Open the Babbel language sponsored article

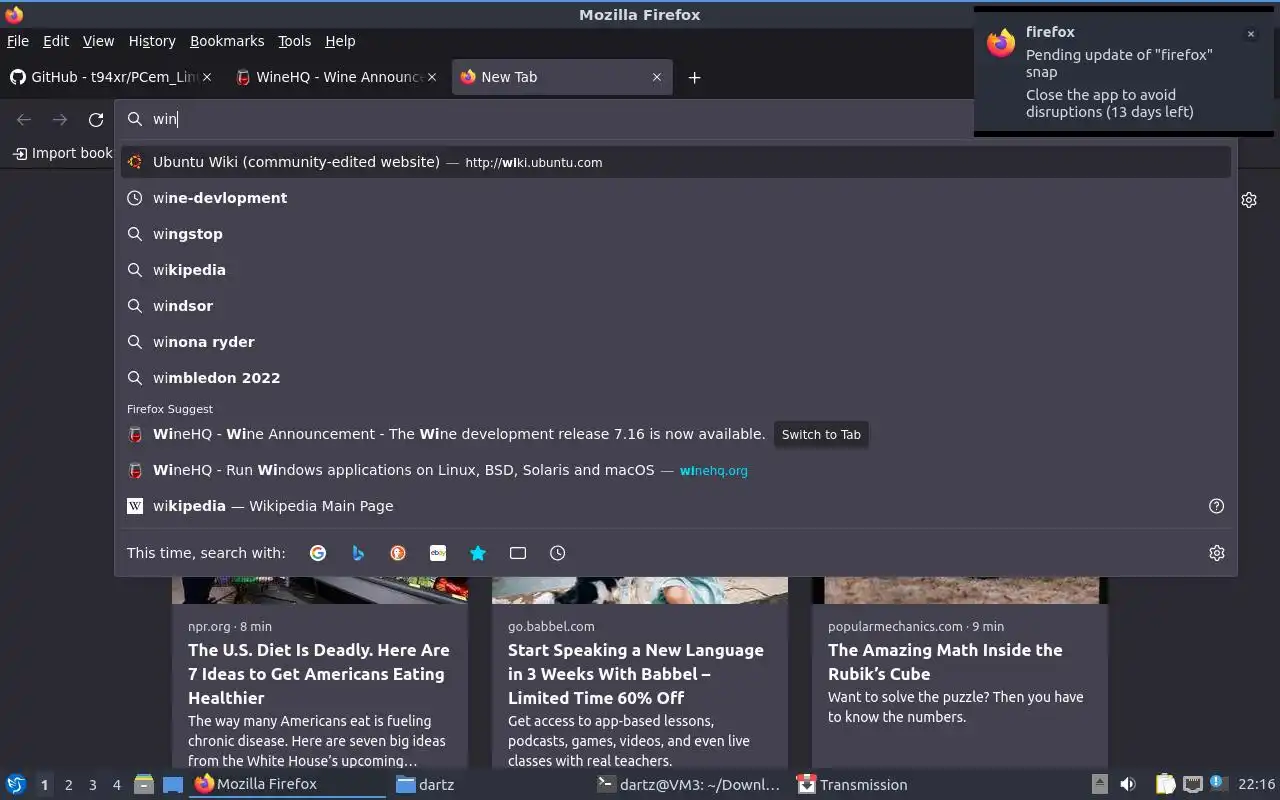640,673
